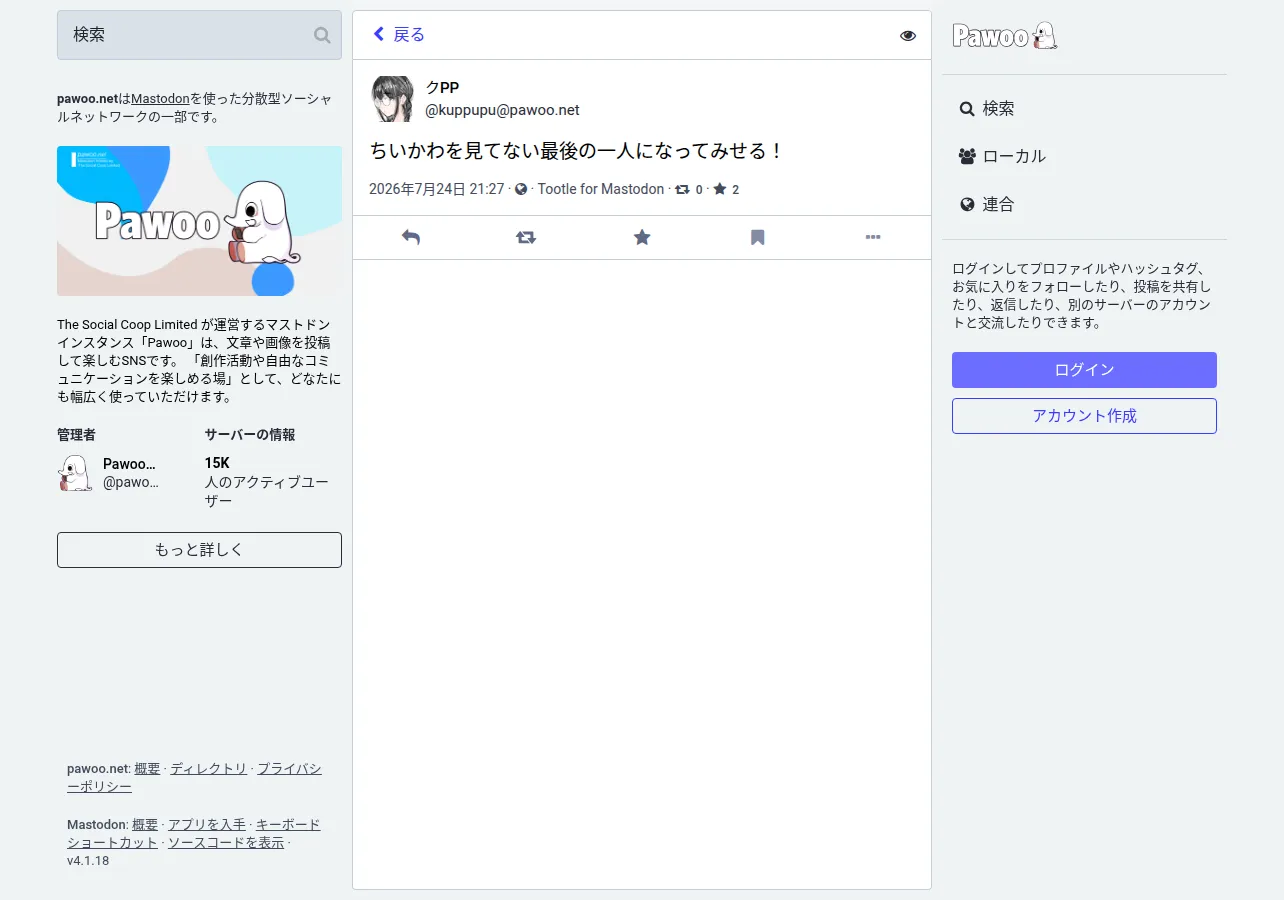Click the Pawoo banner image

pyautogui.click(x=199, y=221)
